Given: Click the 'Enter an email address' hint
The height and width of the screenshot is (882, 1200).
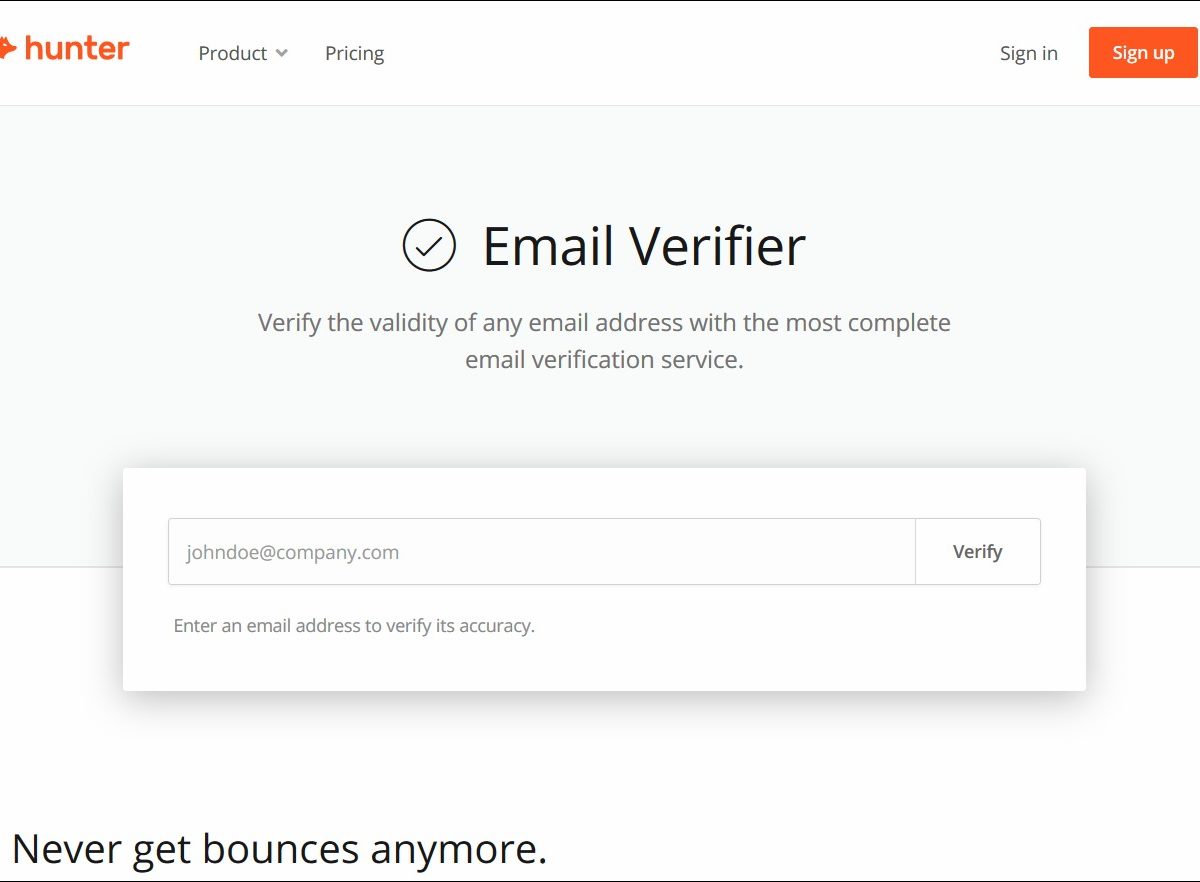Looking at the screenshot, I should (x=354, y=626).
